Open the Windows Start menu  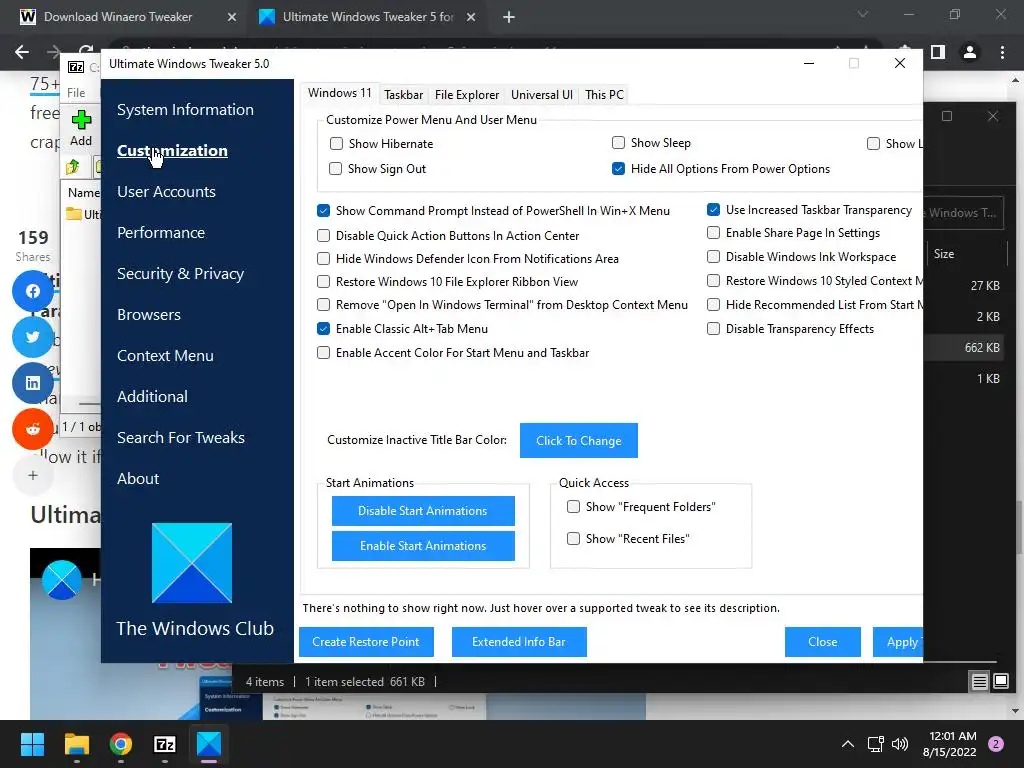(x=32, y=744)
